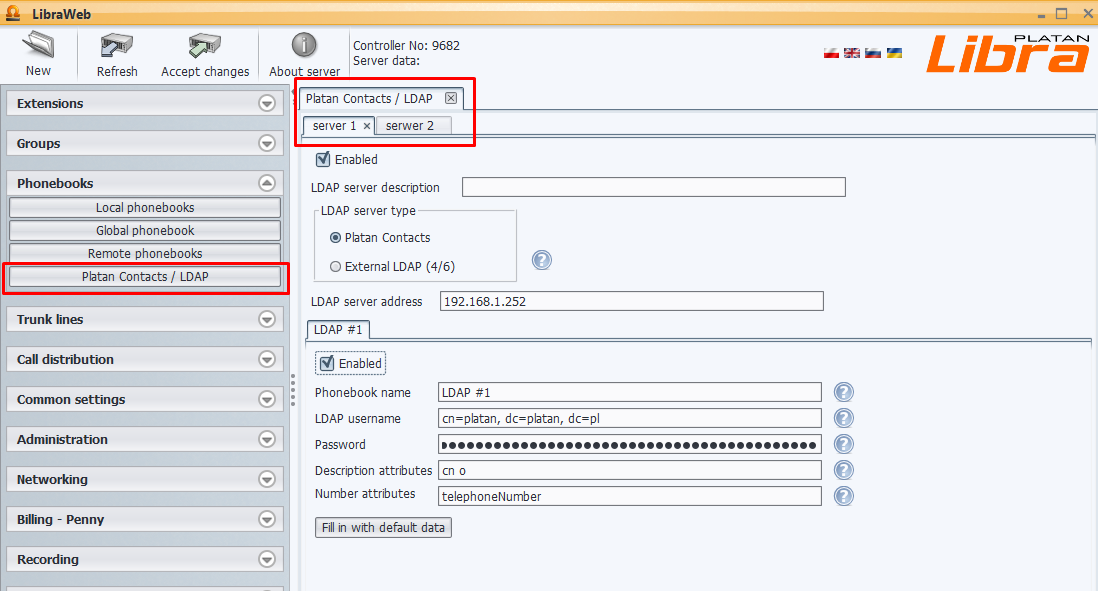Switch language to Polish flag
The width and height of the screenshot is (1098, 591).
pyautogui.click(x=831, y=53)
